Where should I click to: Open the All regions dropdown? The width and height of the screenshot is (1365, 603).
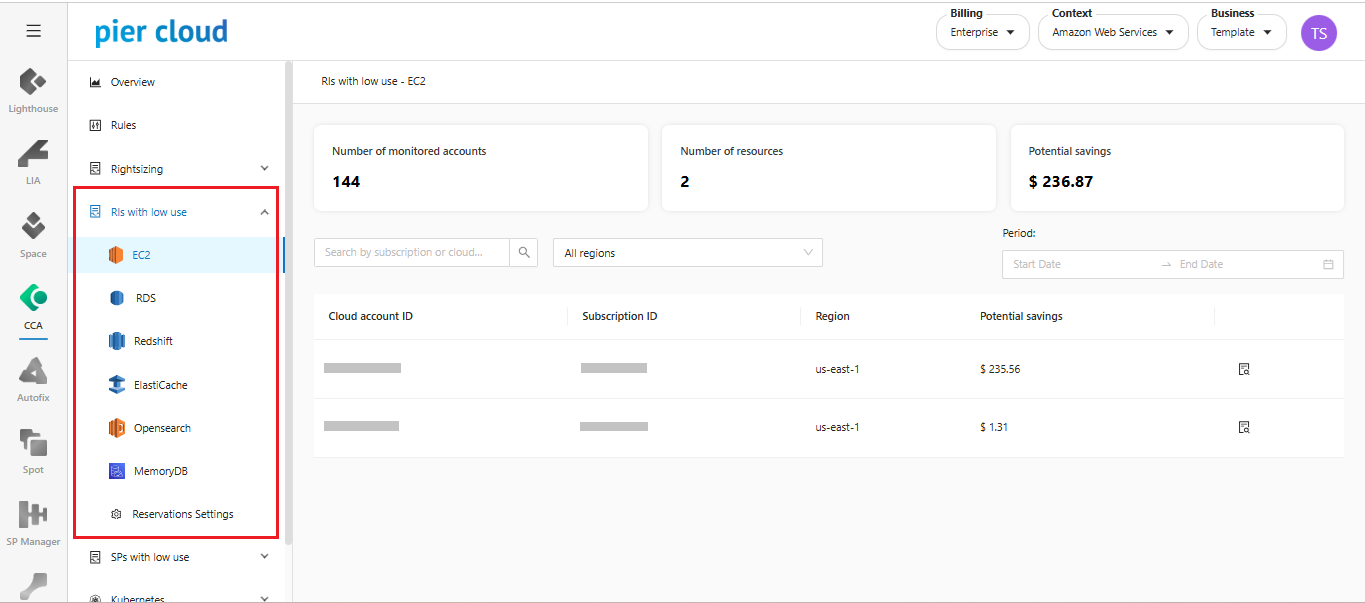687,253
